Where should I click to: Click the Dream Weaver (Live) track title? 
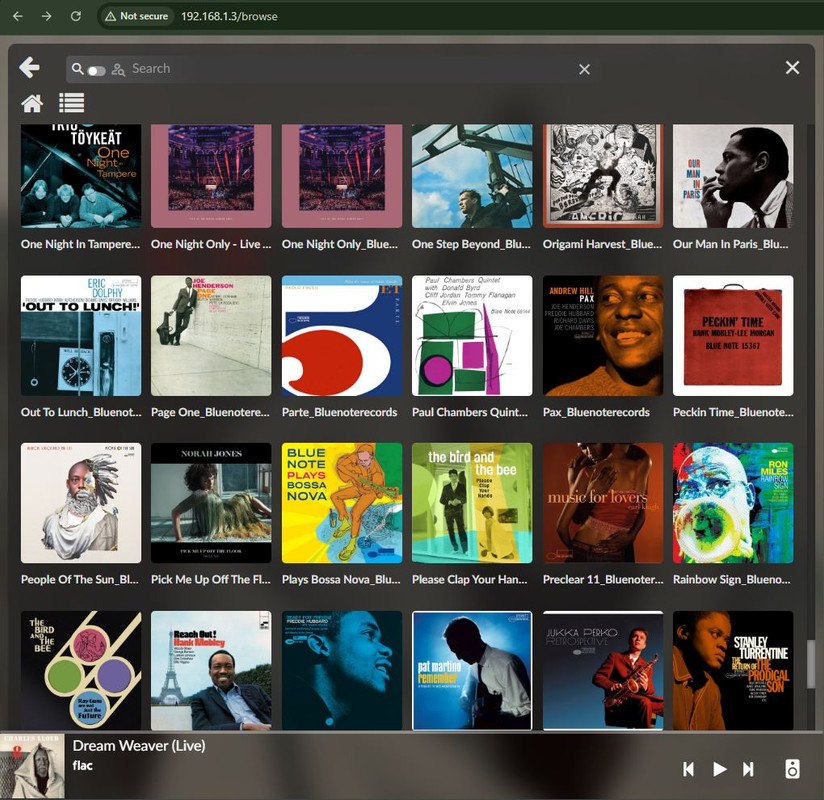pyautogui.click(x=139, y=745)
